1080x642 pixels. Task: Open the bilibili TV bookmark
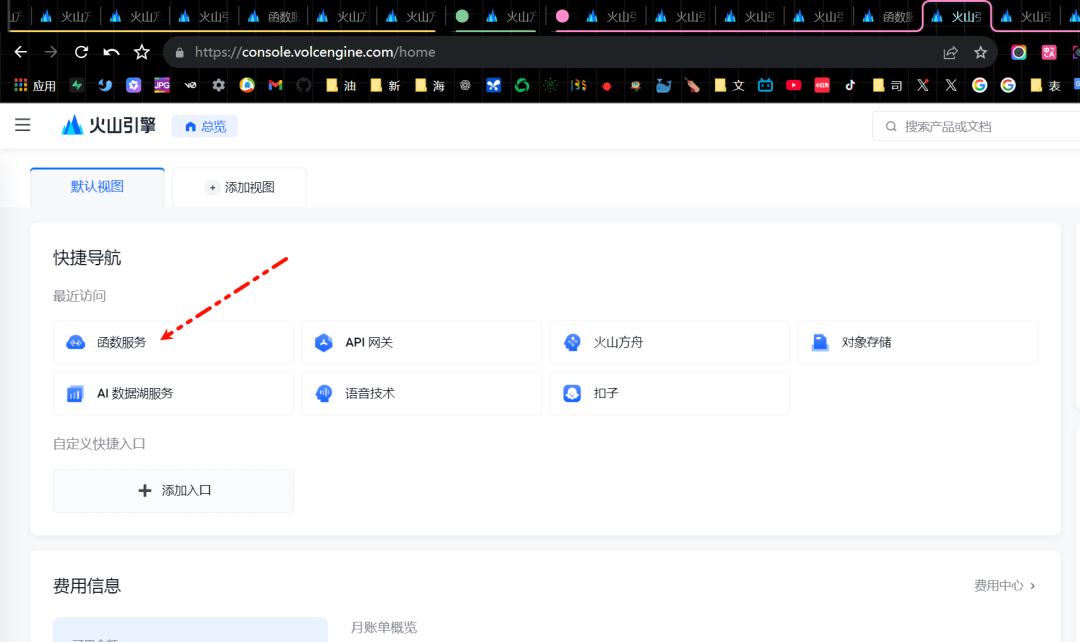click(x=765, y=85)
